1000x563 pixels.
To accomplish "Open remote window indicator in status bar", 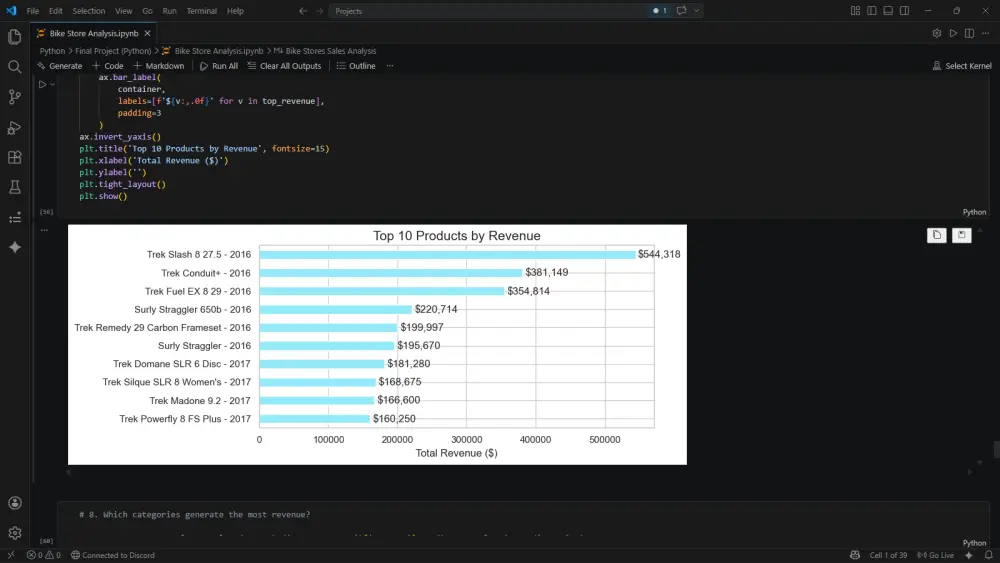I will click(x=11, y=555).
